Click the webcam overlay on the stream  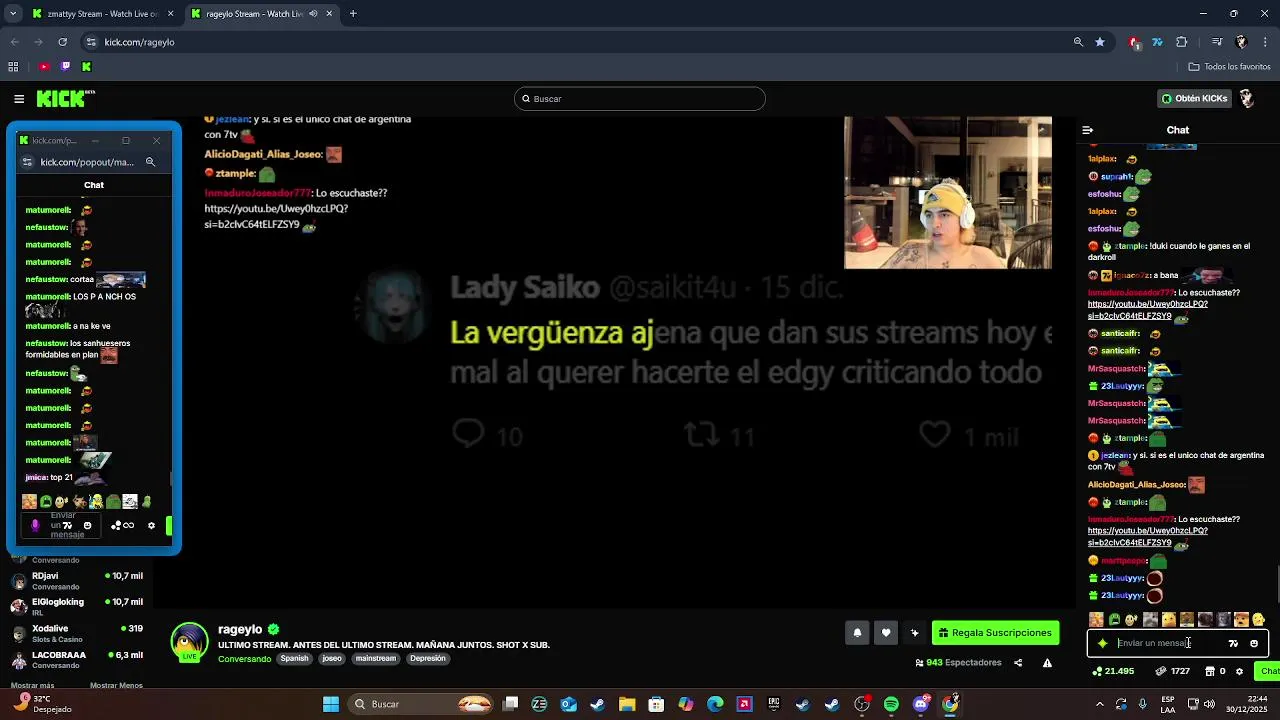coord(947,193)
